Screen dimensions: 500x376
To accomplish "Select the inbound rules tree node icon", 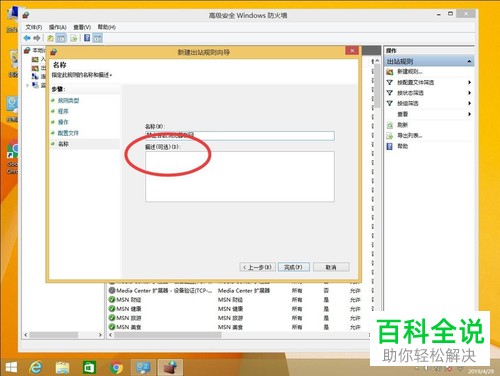I will pos(35,59).
